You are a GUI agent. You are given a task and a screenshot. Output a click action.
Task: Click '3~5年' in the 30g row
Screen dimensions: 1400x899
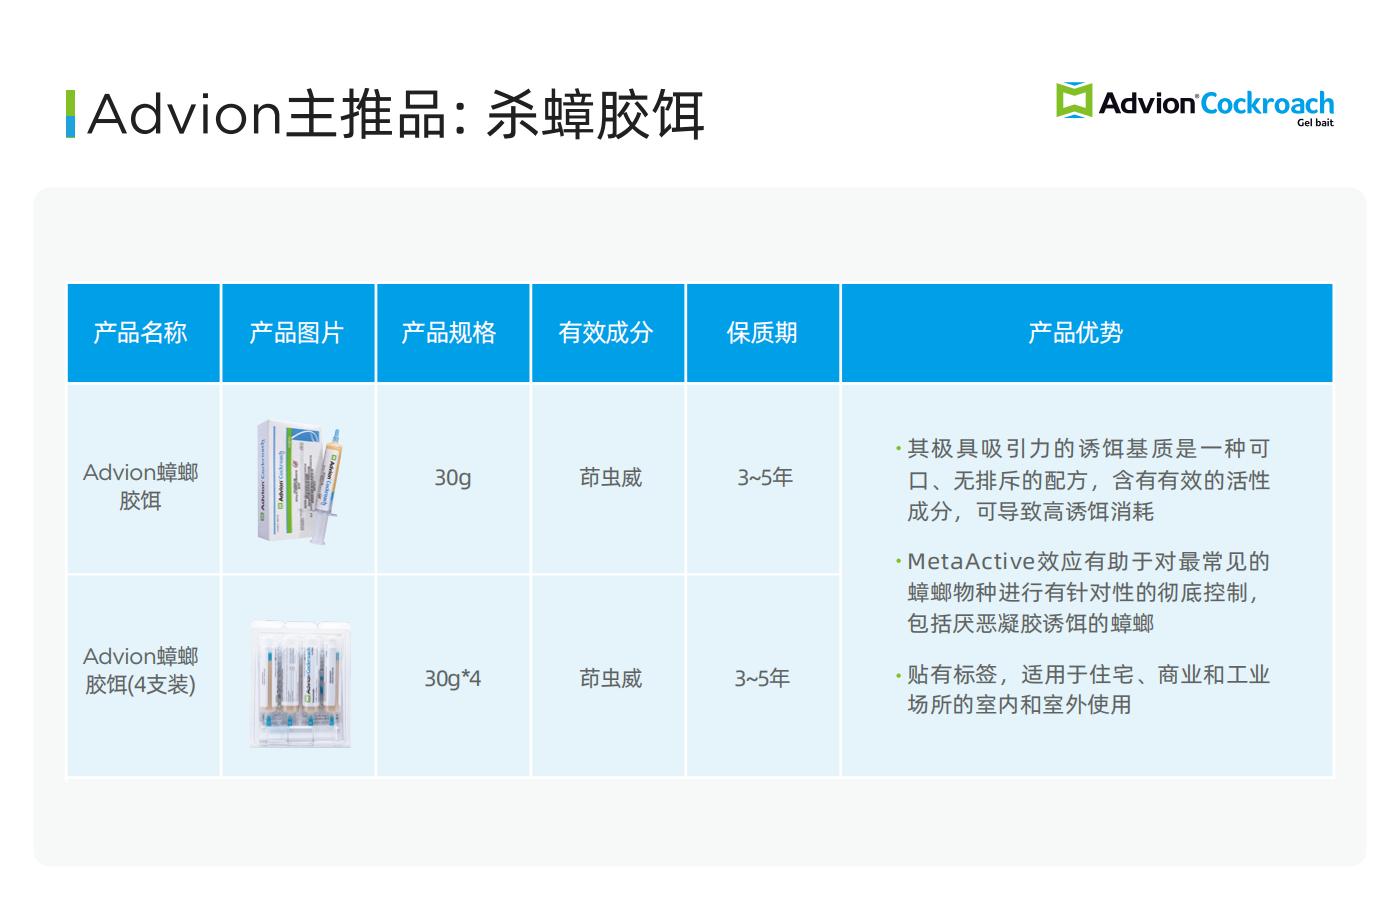(765, 478)
